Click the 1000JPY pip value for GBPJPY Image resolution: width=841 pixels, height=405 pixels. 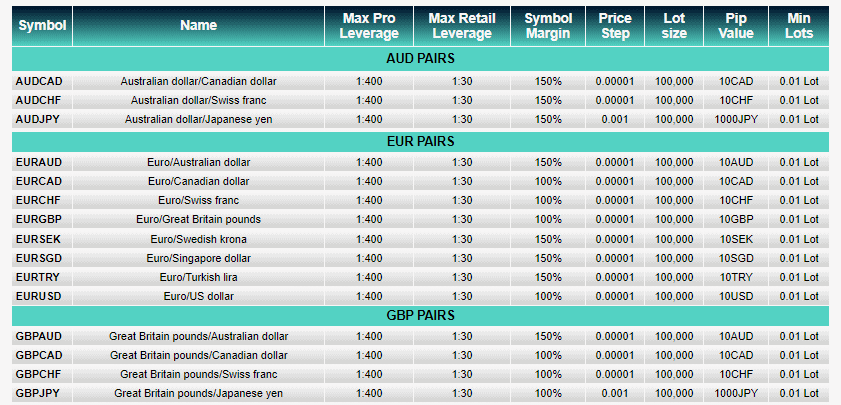point(736,393)
